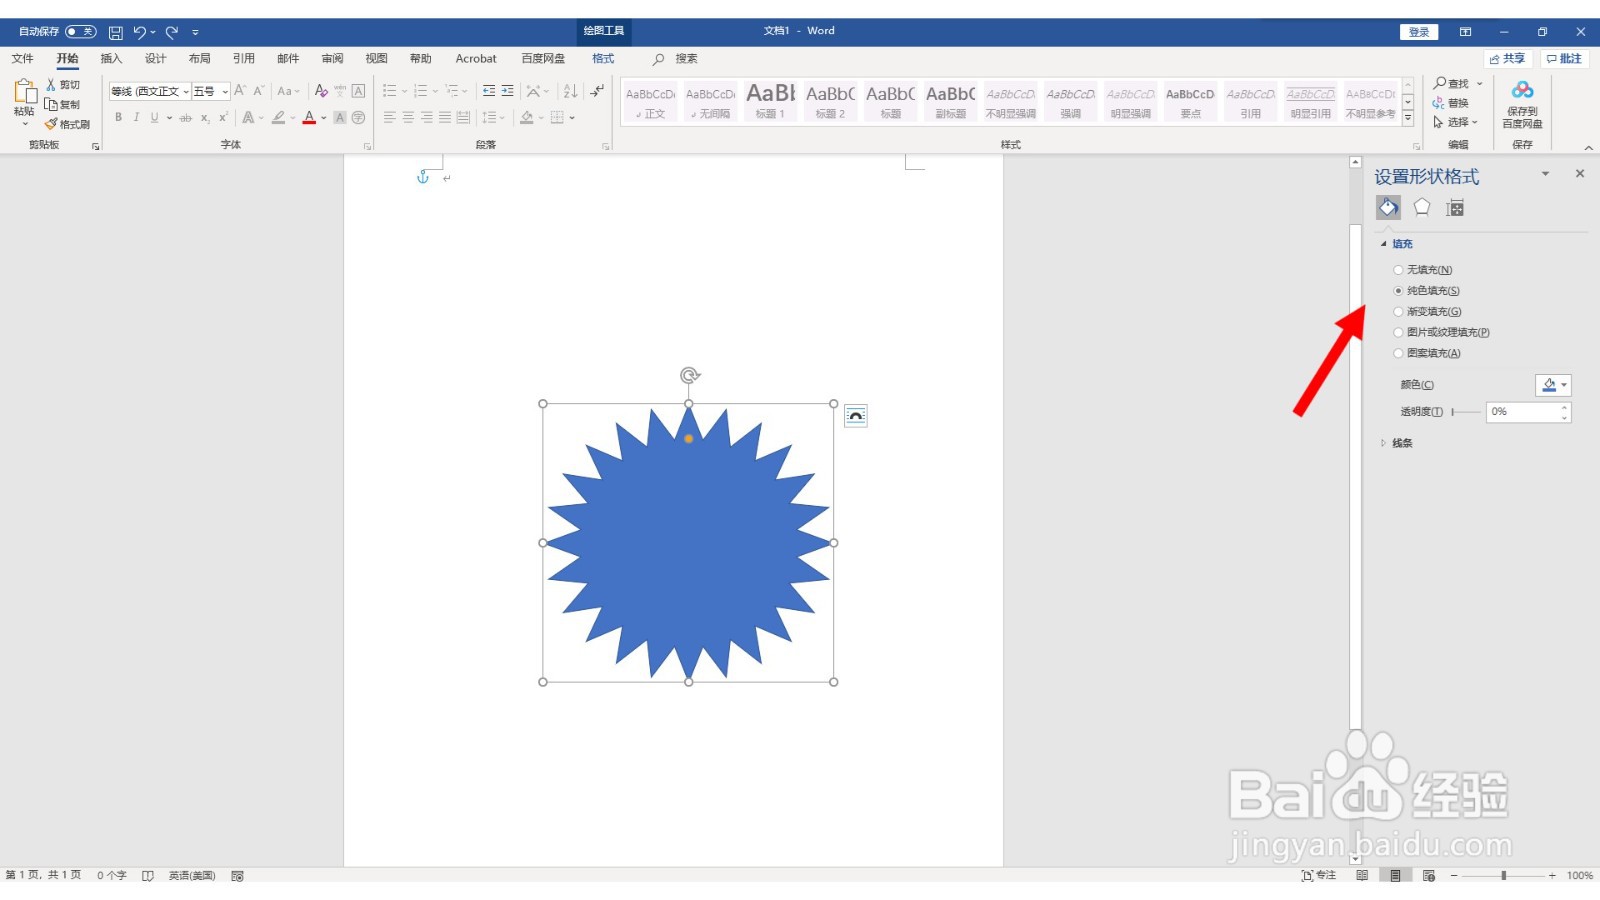Toggle Italic formatting

point(136,118)
